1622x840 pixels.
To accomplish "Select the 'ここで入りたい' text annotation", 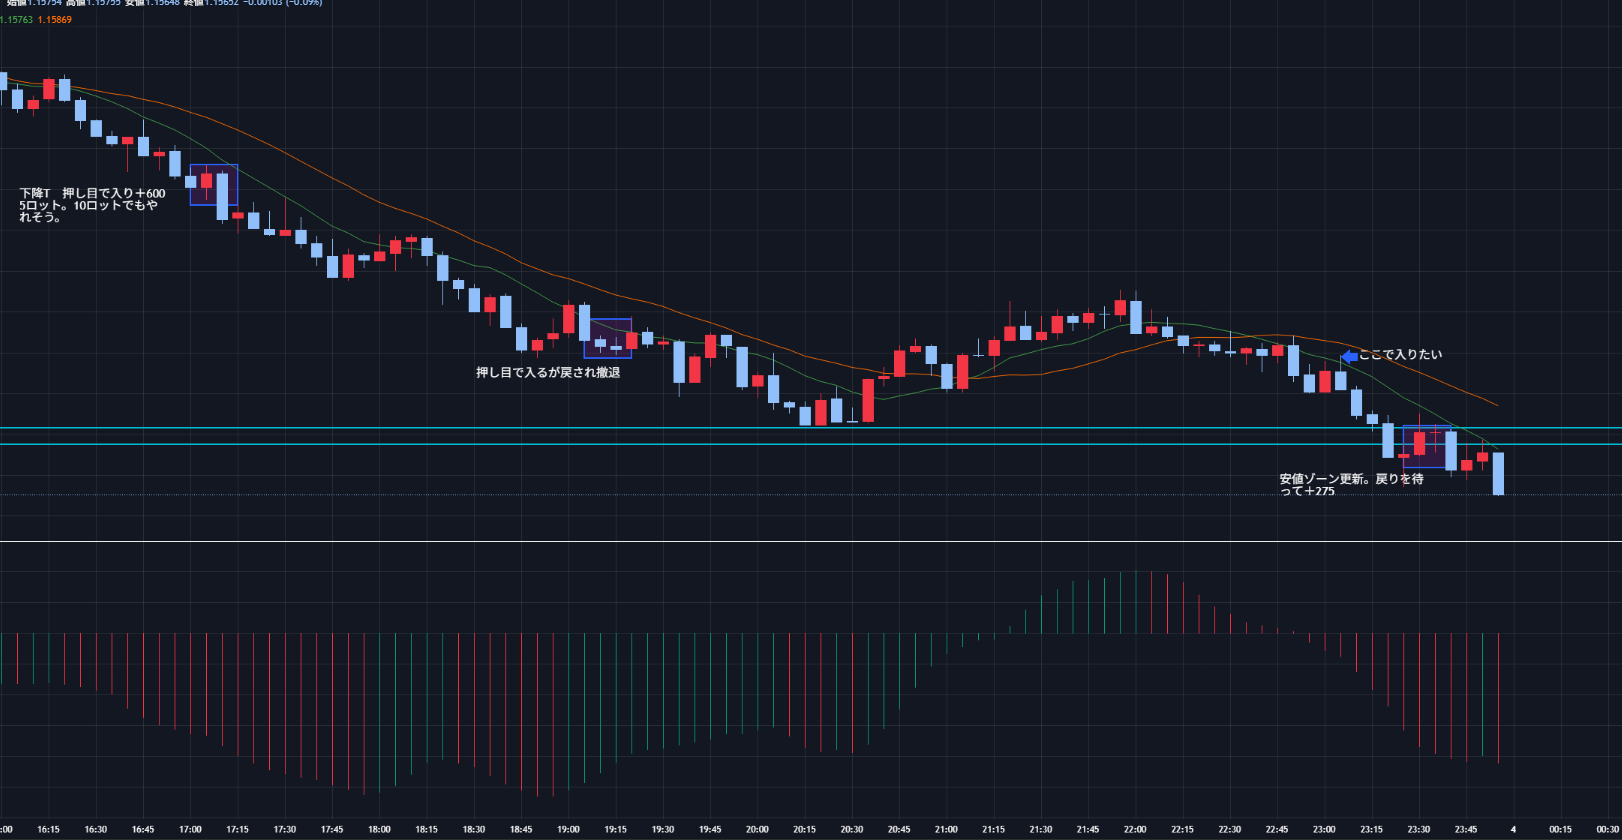I will coord(1400,355).
